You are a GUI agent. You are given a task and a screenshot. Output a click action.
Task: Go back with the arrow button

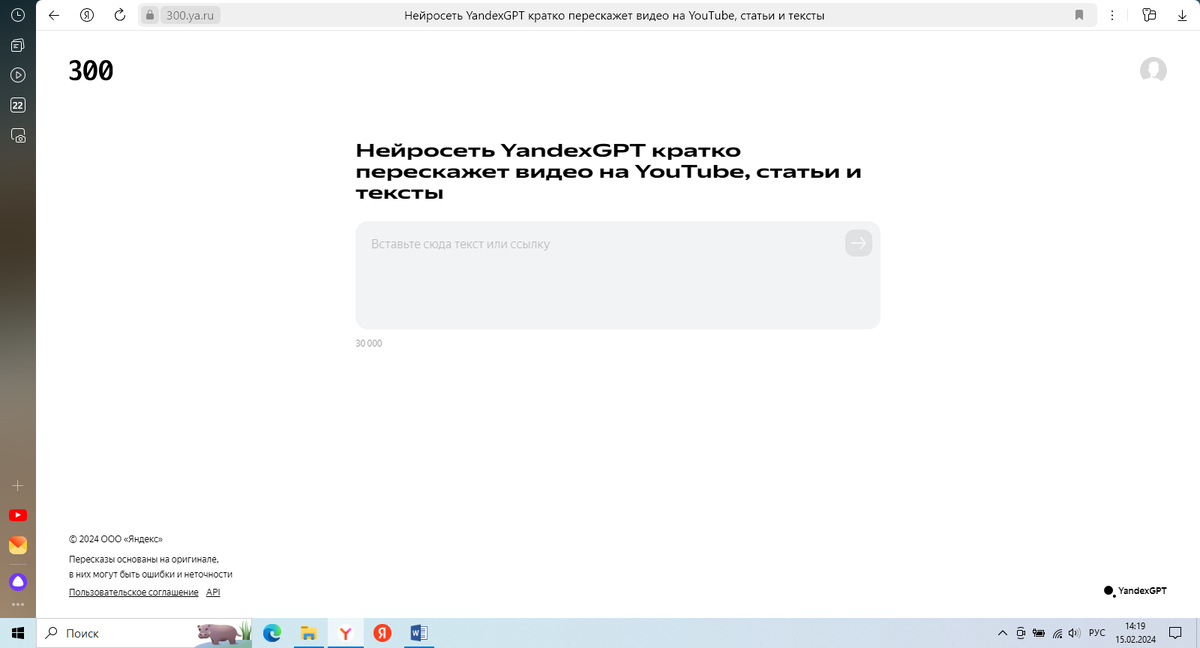point(54,15)
